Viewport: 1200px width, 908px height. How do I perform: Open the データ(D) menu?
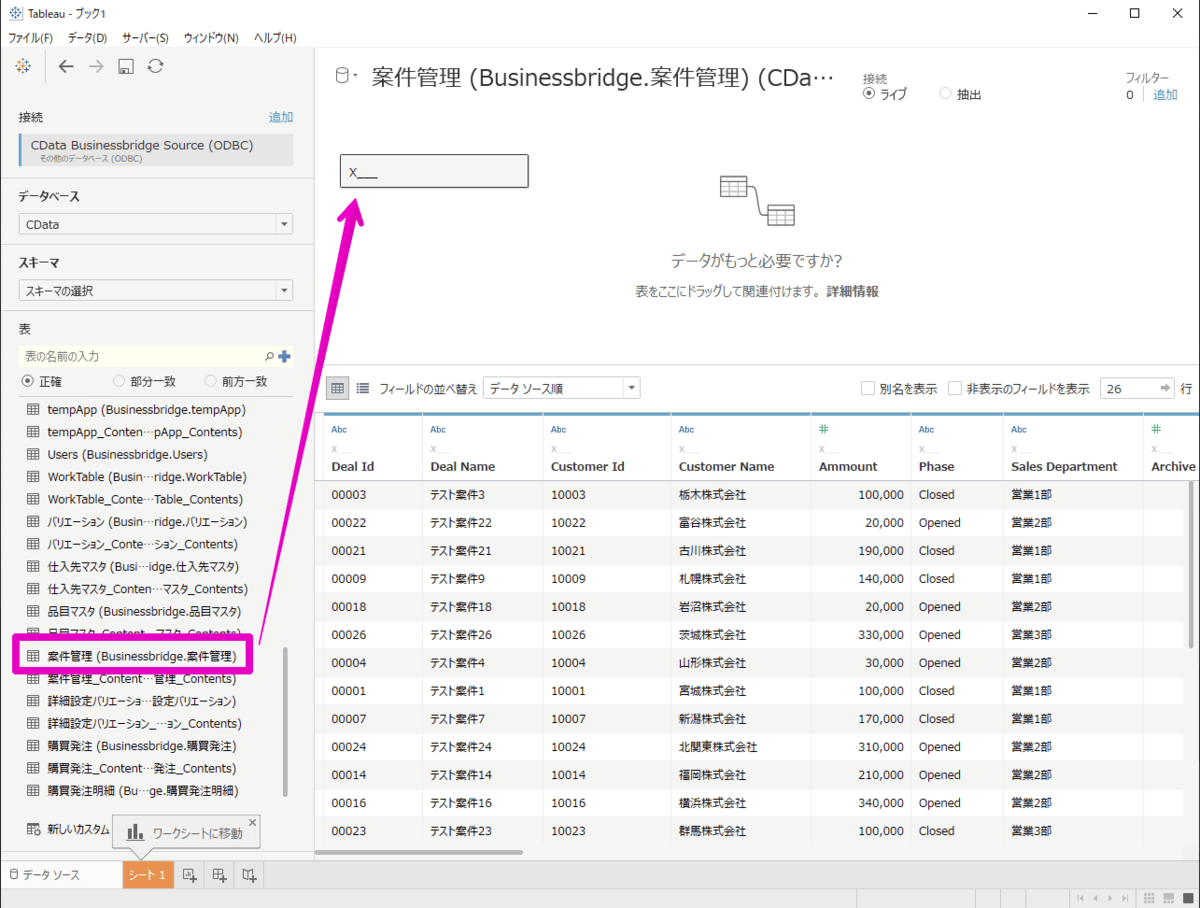point(87,38)
